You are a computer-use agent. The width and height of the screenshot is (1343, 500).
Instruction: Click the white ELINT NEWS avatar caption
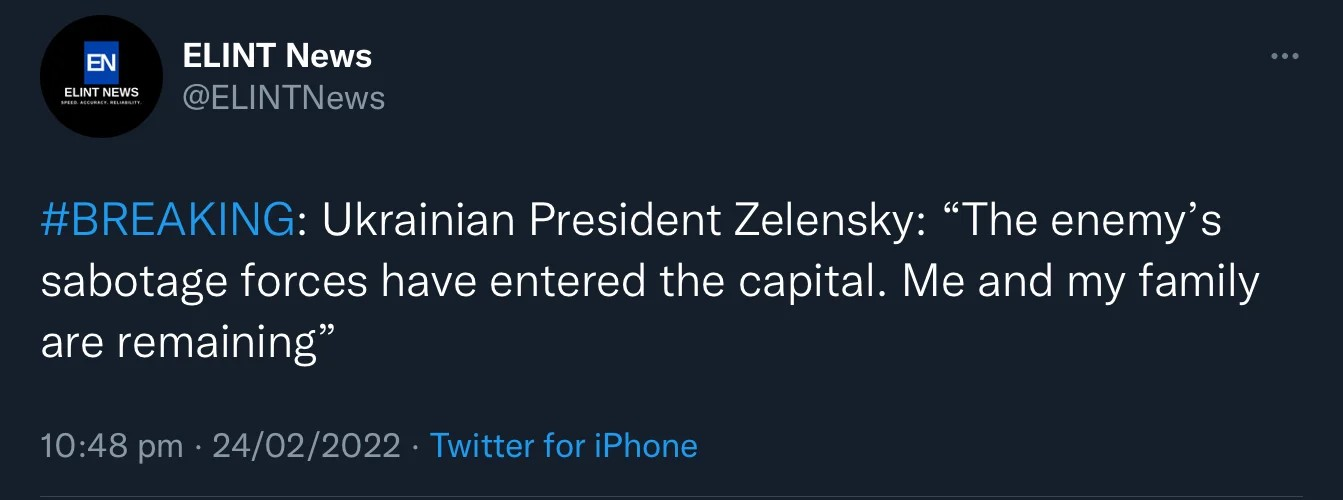(x=101, y=92)
